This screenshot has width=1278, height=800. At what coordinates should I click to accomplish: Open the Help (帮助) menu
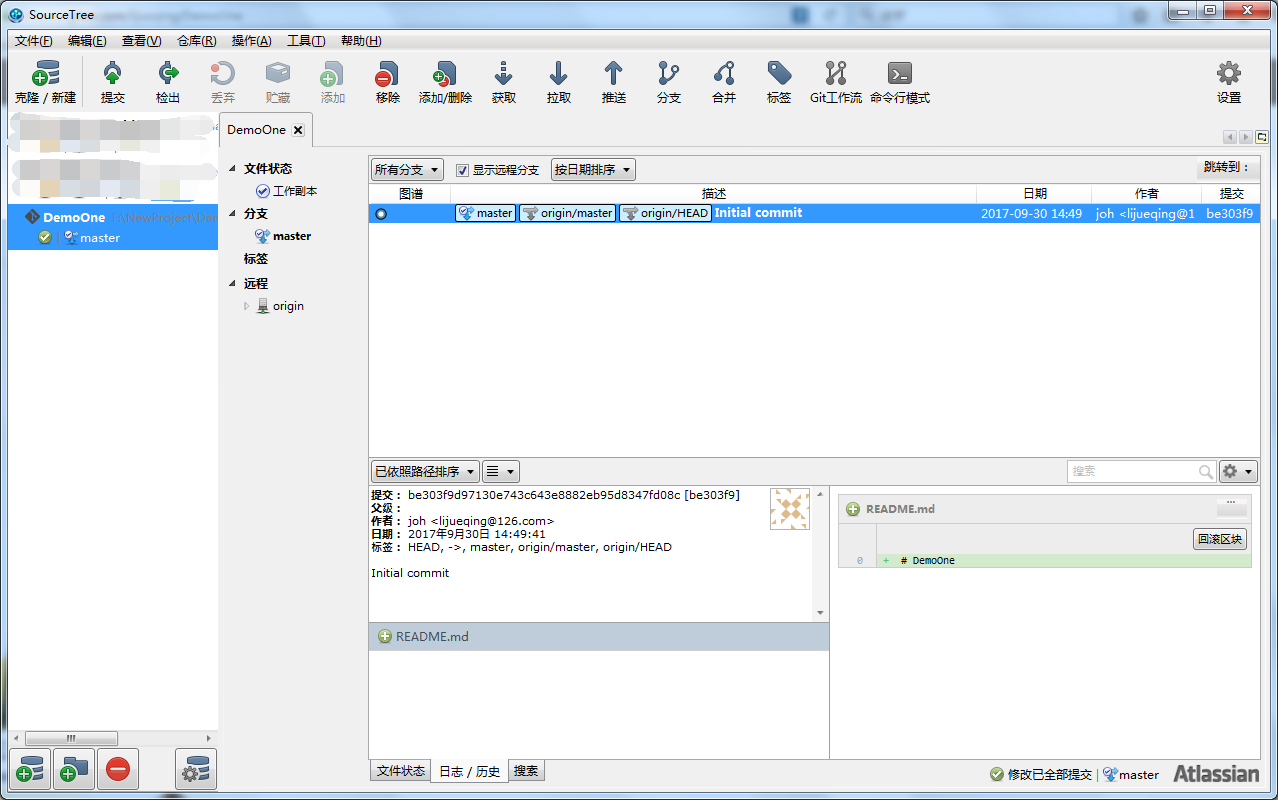pos(361,41)
